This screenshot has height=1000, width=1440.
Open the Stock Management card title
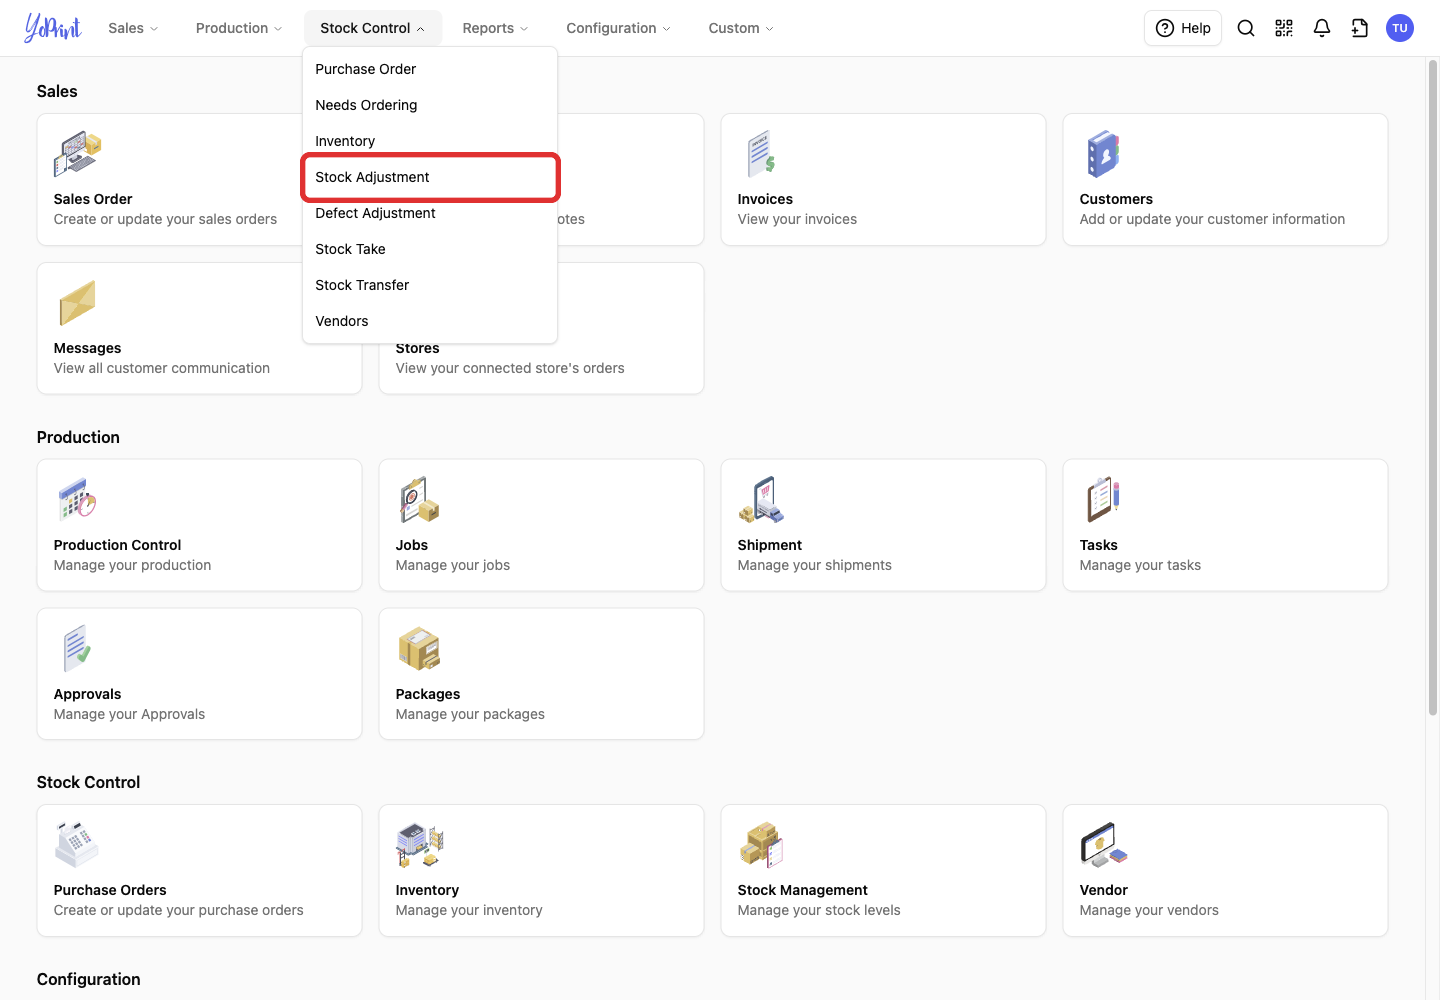click(802, 890)
